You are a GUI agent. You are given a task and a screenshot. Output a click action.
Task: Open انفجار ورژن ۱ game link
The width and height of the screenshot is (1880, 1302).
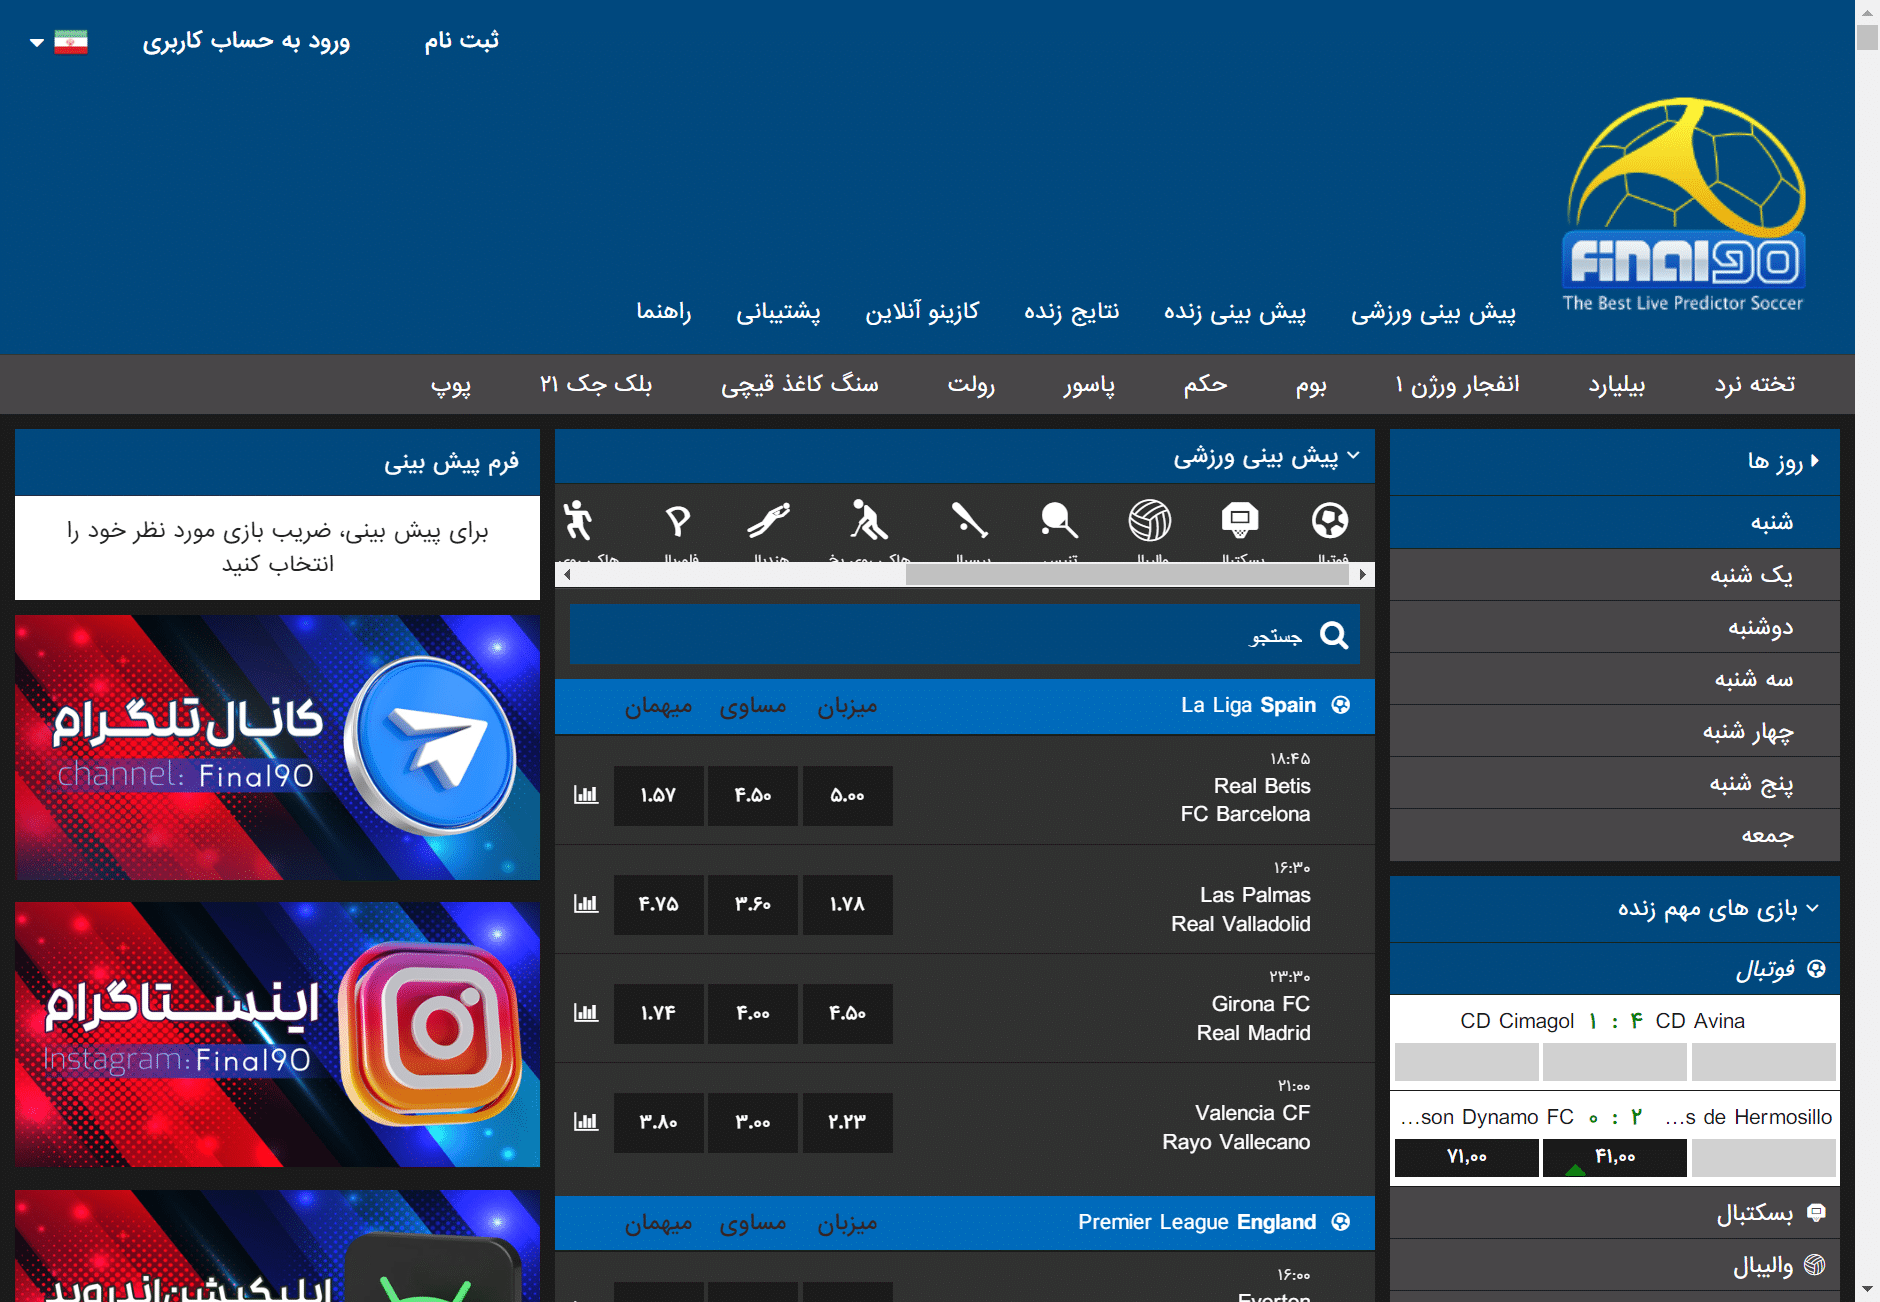pyautogui.click(x=1457, y=384)
